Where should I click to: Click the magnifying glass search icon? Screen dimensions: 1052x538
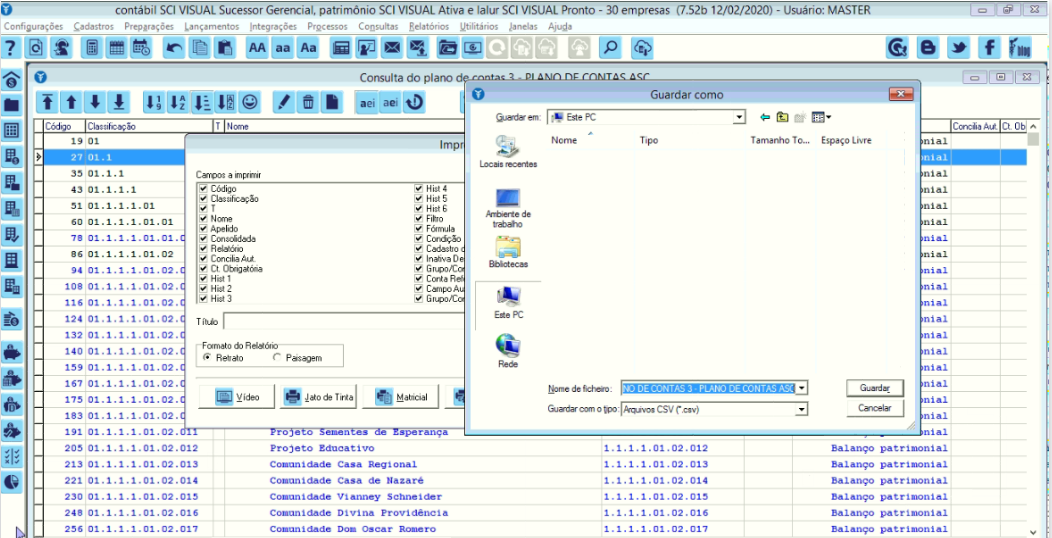click(x=609, y=47)
